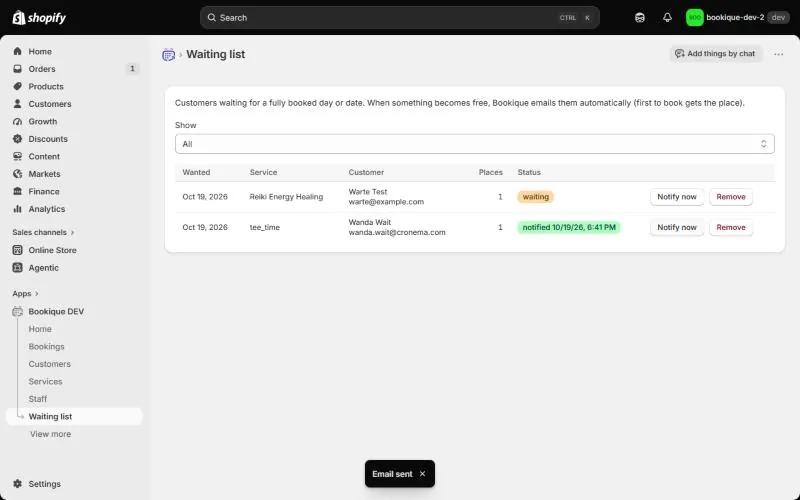The width and height of the screenshot is (800, 500).
Task: Click the Finance bank icon
Action: pos(17,191)
